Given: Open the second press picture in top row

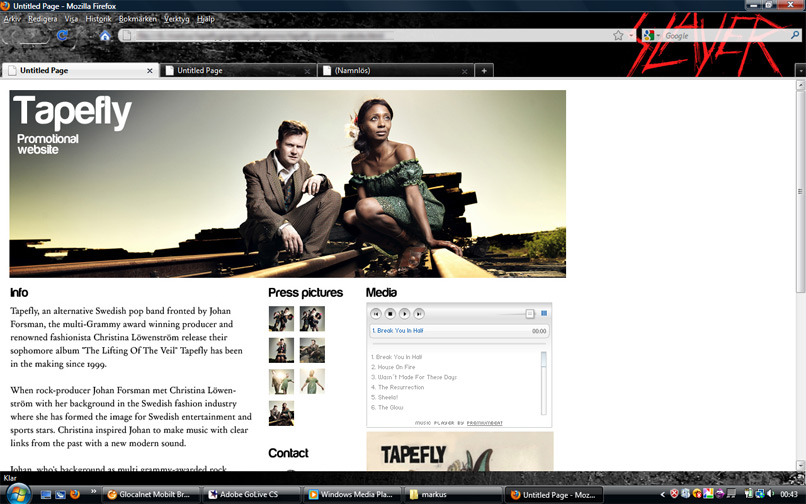Looking at the screenshot, I should pos(313,319).
